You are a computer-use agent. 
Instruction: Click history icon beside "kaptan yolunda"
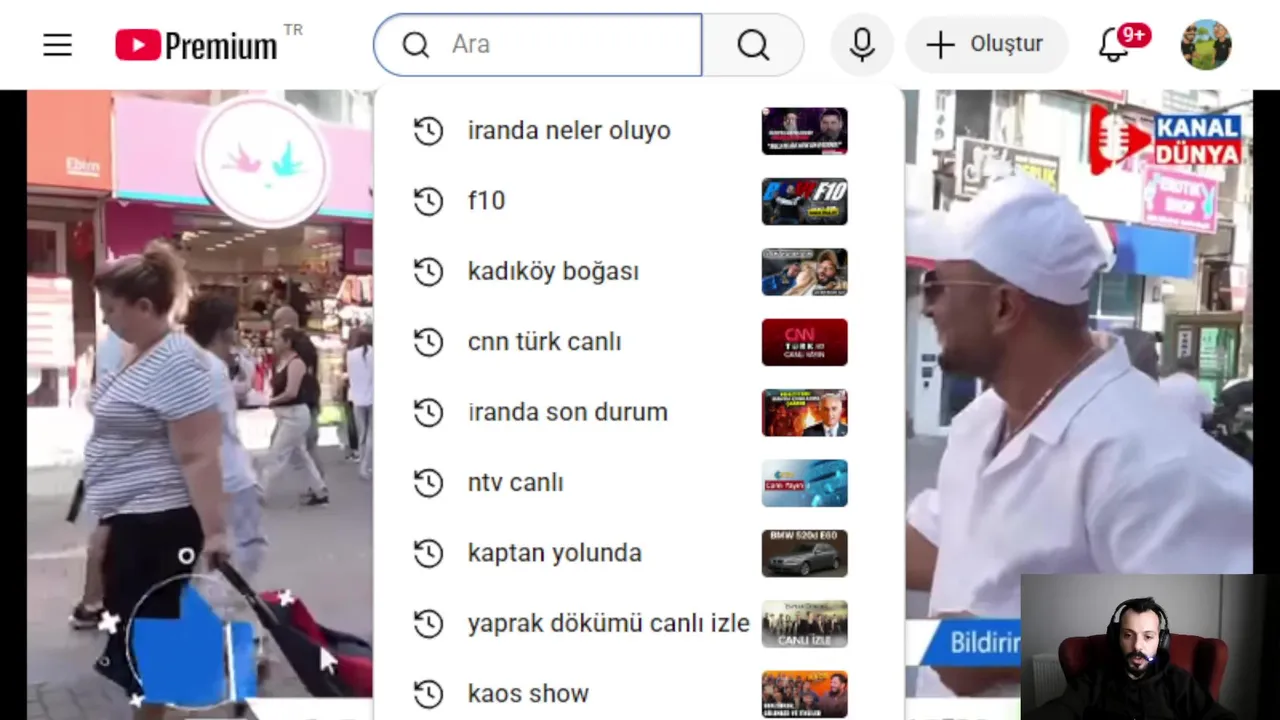pyautogui.click(x=428, y=553)
